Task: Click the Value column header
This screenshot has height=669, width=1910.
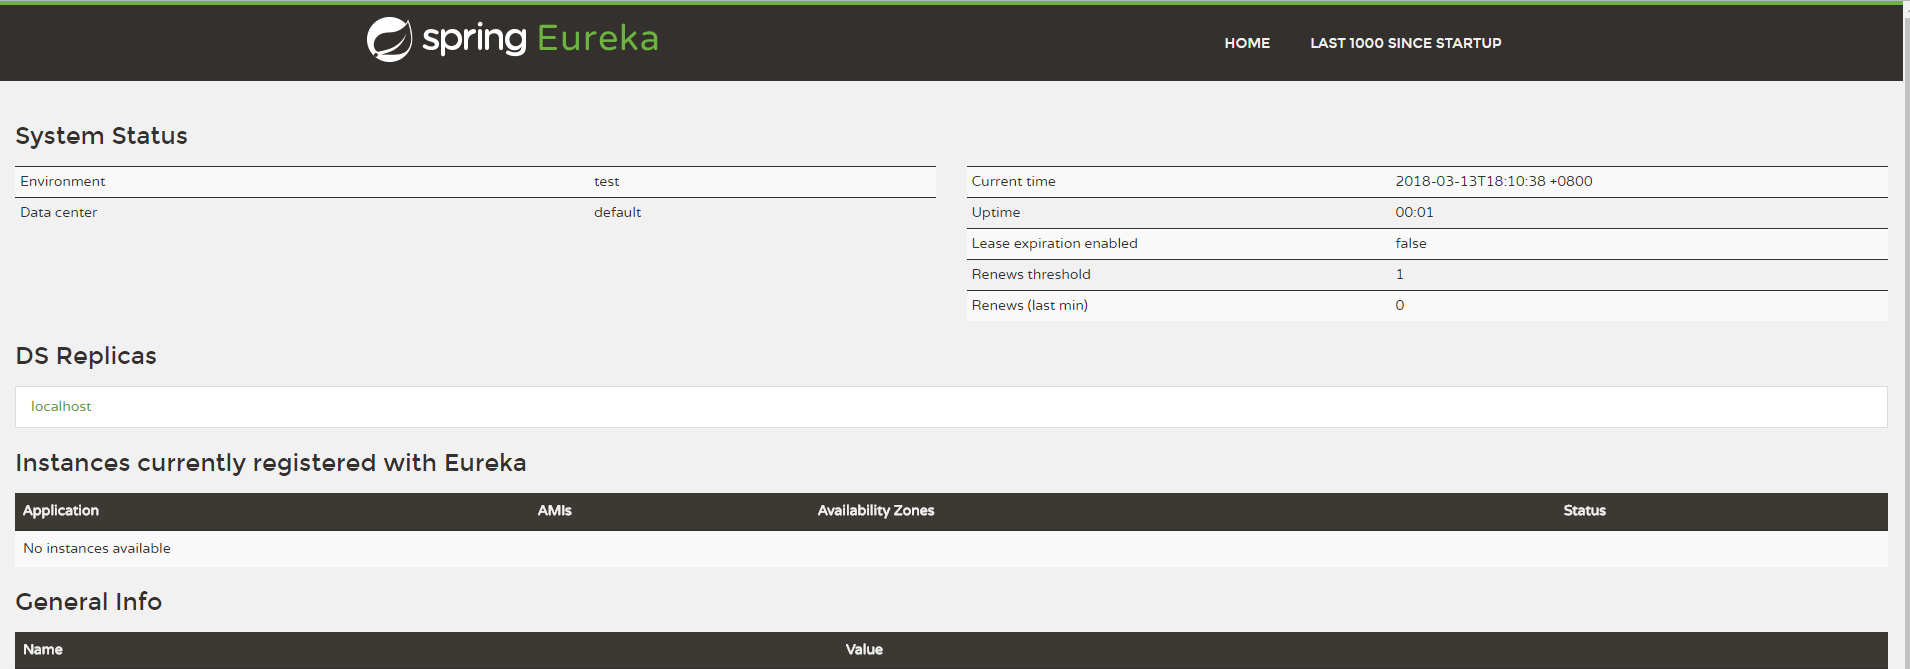Action: click(864, 649)
